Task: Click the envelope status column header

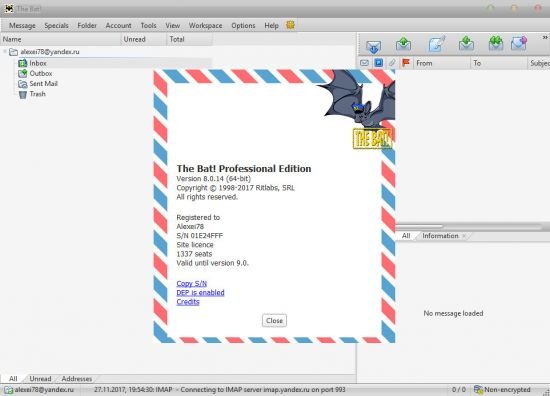Action: (364, 63)
